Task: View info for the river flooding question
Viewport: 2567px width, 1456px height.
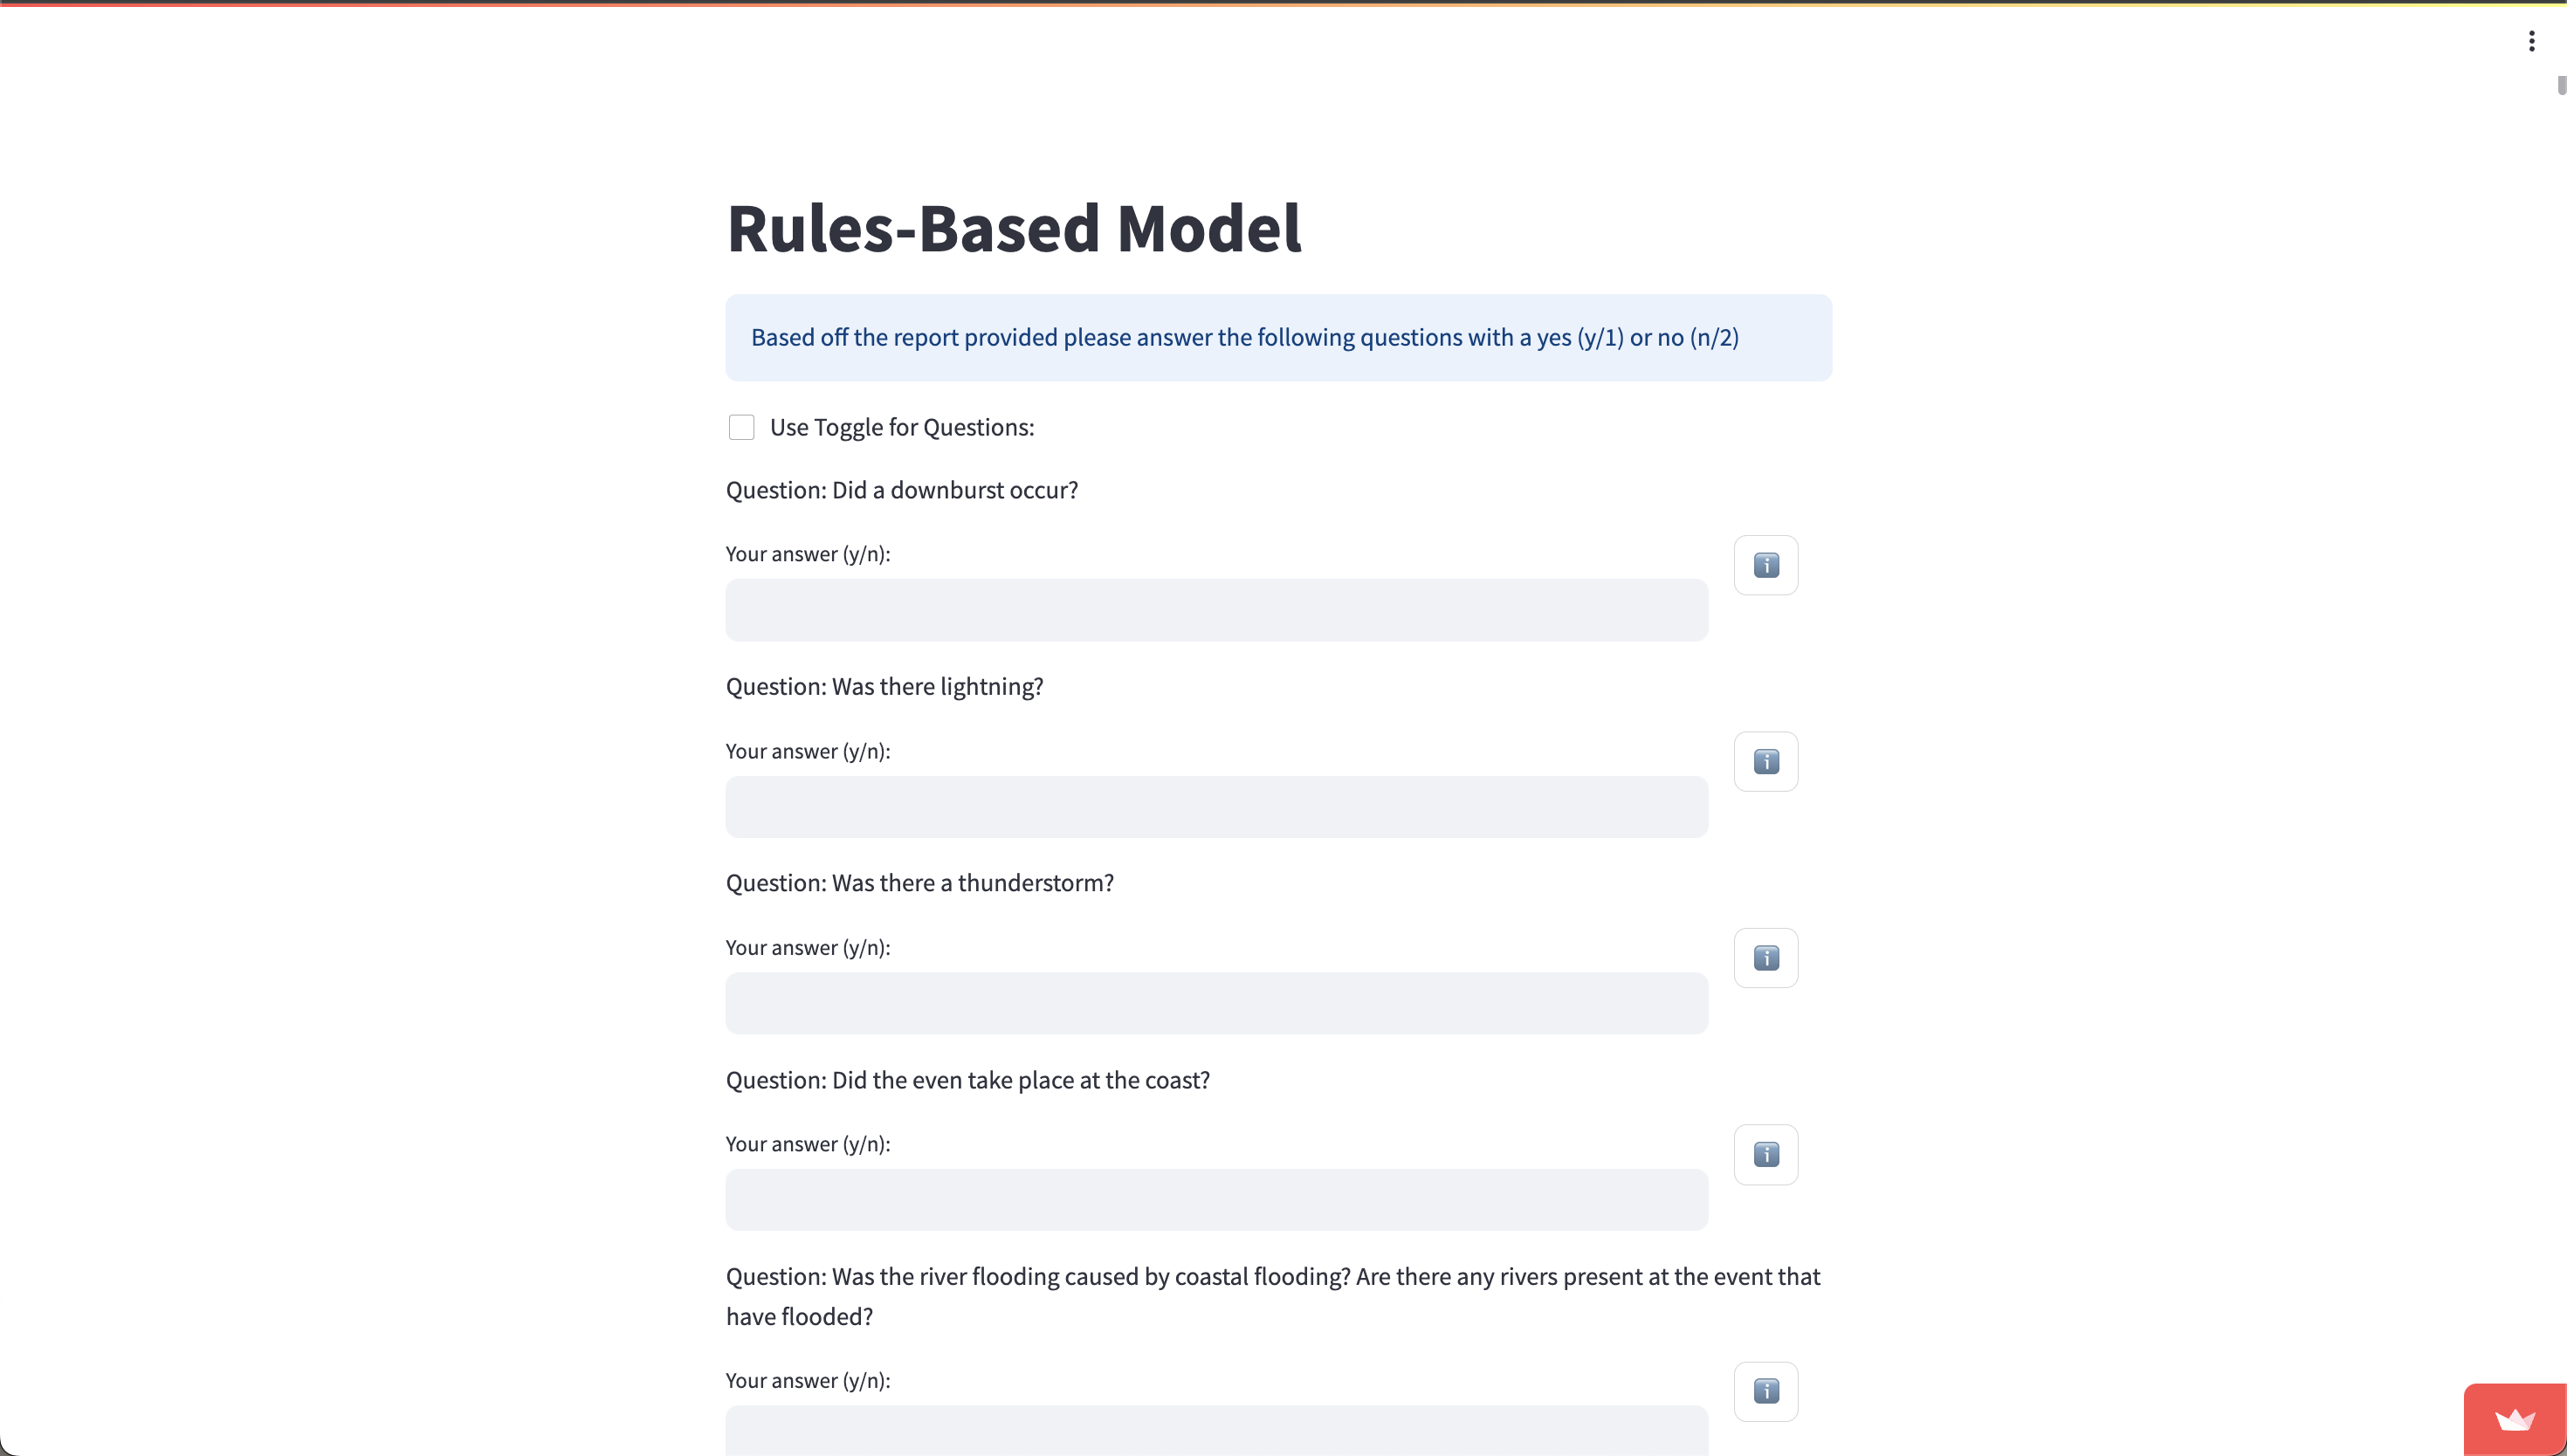Action: coord(1765,1391)
